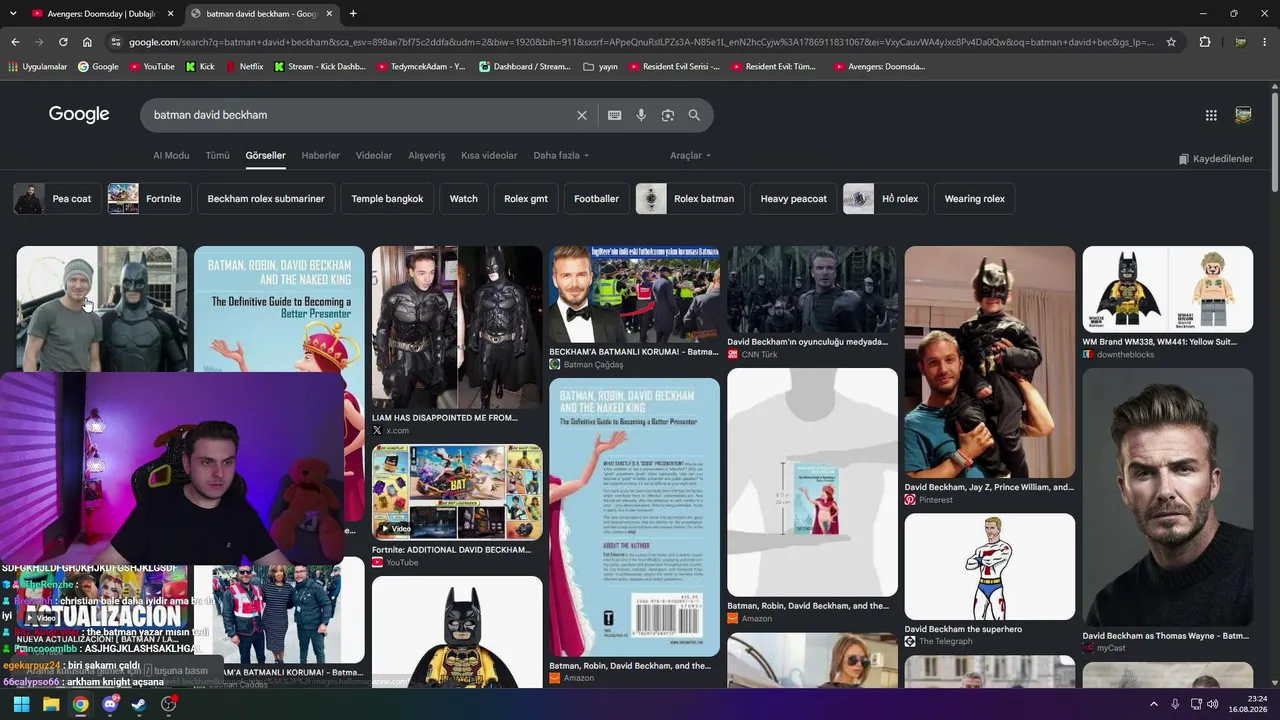Go to the Google logo homepage
The image size is (1280, 720).
coord(79,114)
